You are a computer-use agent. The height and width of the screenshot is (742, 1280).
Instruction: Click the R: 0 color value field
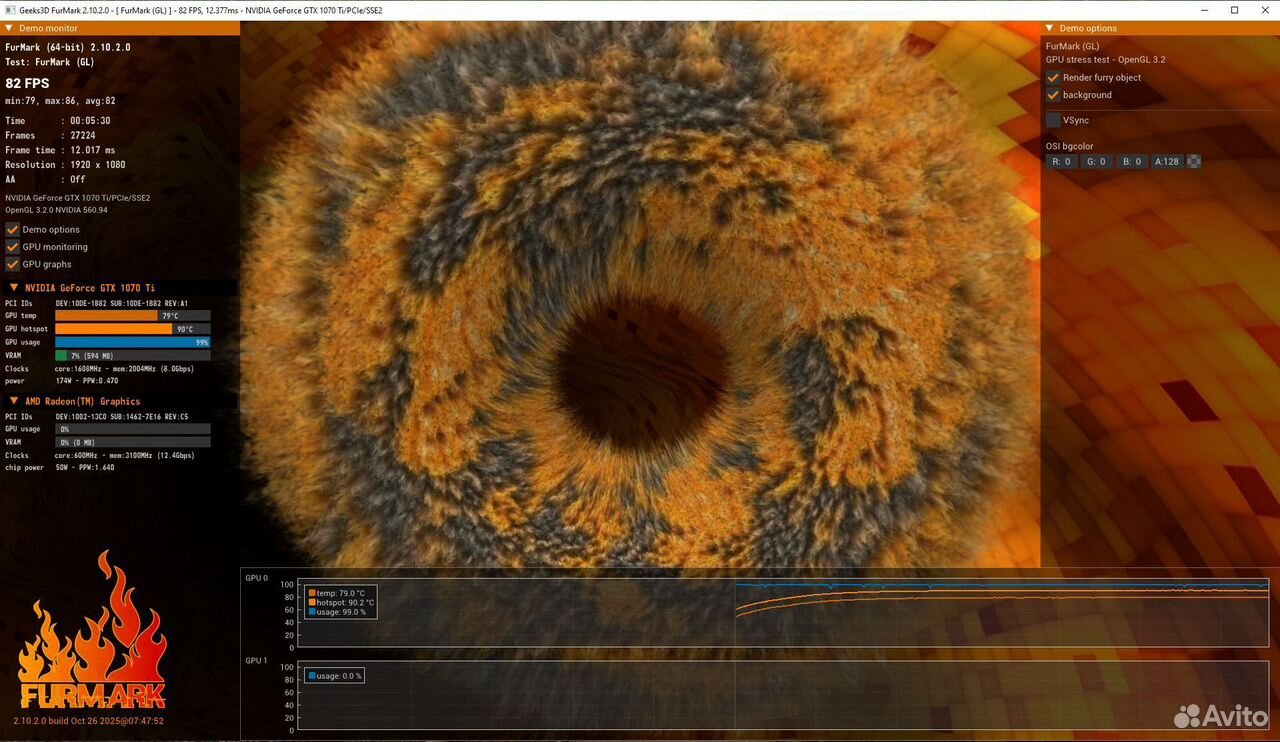[1062, 161]
